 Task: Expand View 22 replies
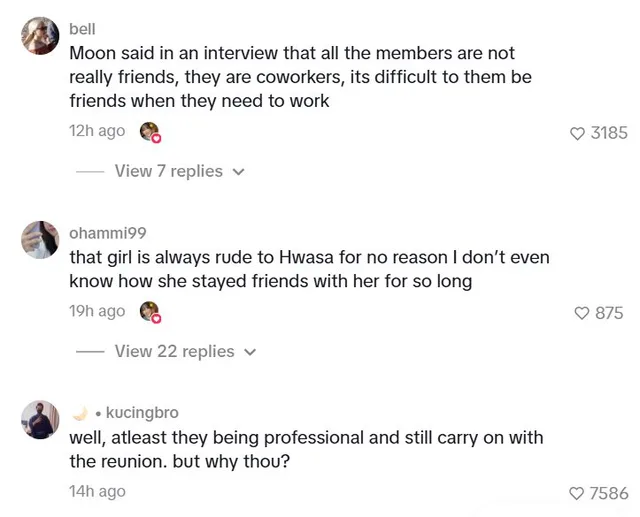(x=174, y=352)
